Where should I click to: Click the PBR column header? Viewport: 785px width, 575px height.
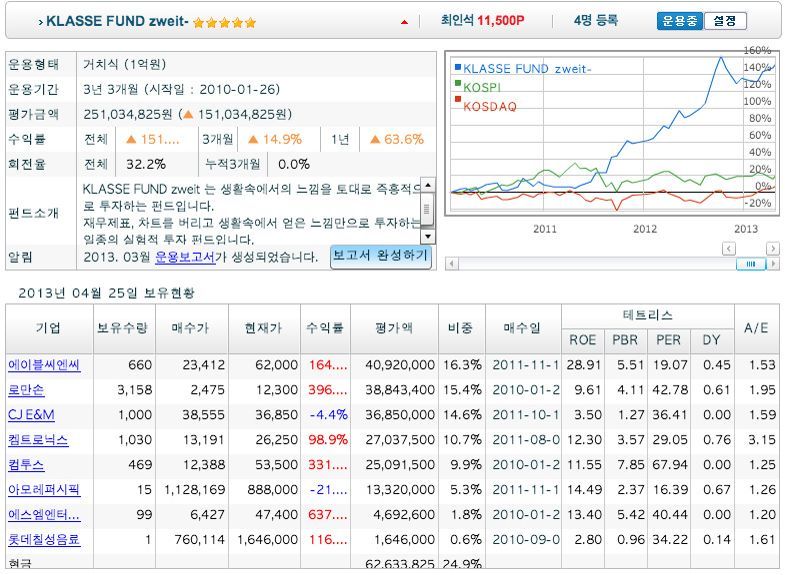626,340
